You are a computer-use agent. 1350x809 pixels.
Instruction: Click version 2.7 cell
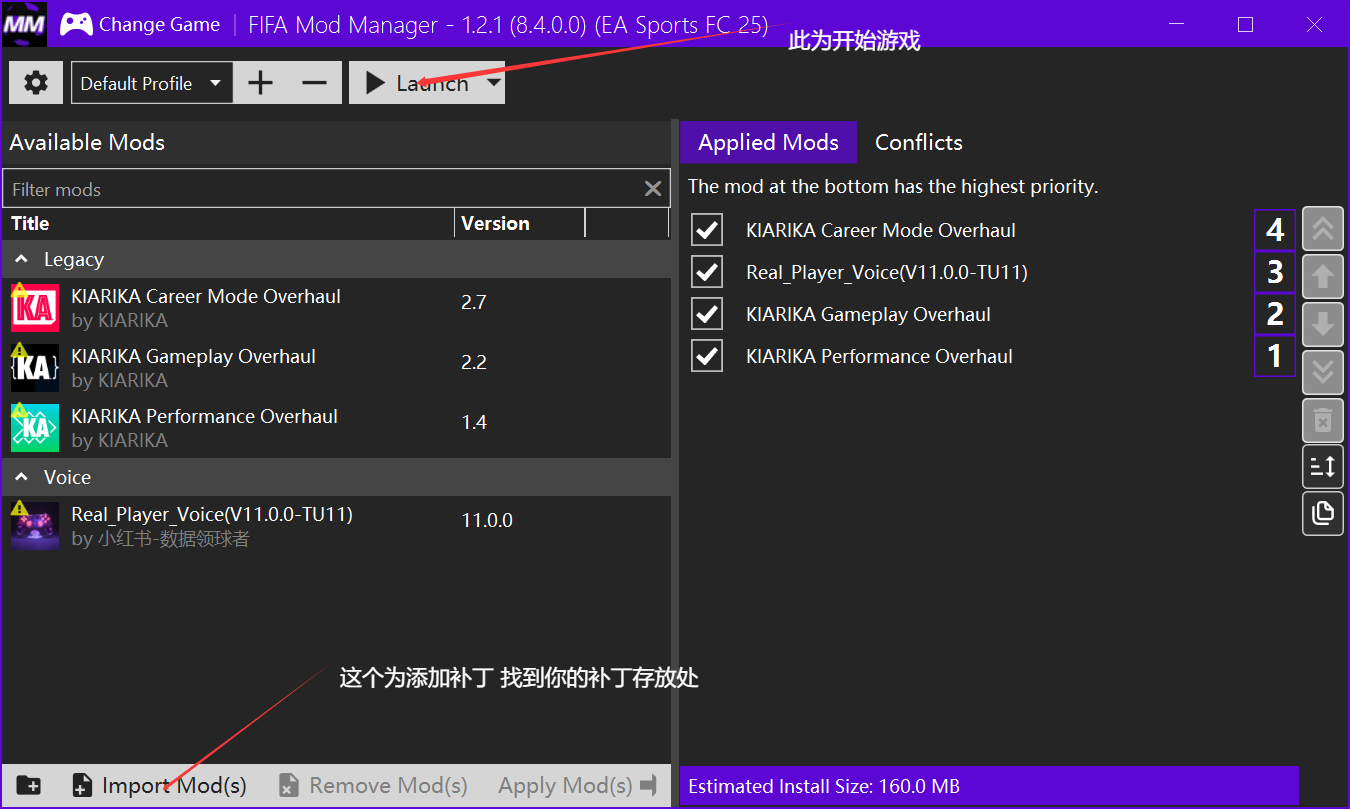474,302
